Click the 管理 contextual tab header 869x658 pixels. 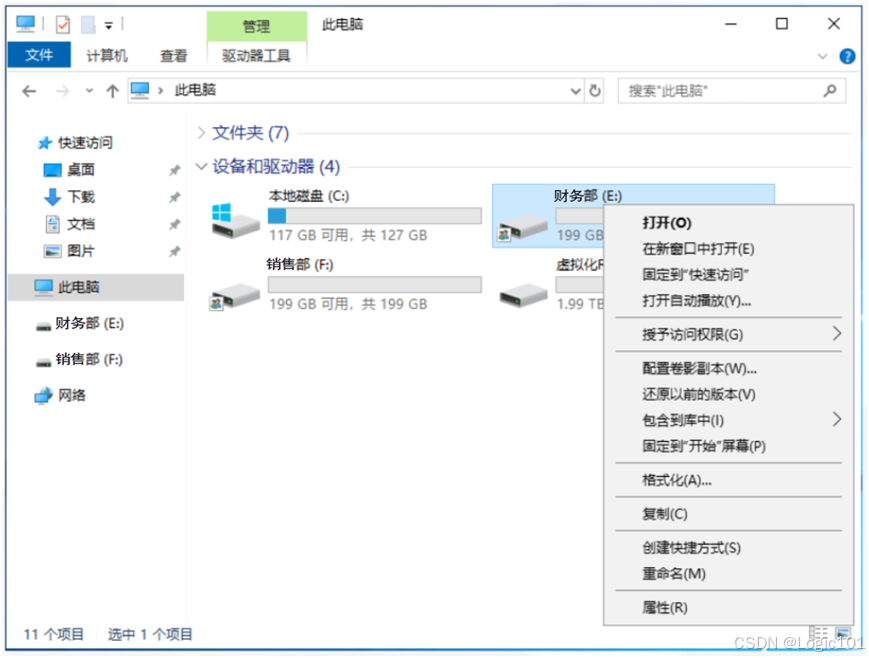[x=256, y=26]
